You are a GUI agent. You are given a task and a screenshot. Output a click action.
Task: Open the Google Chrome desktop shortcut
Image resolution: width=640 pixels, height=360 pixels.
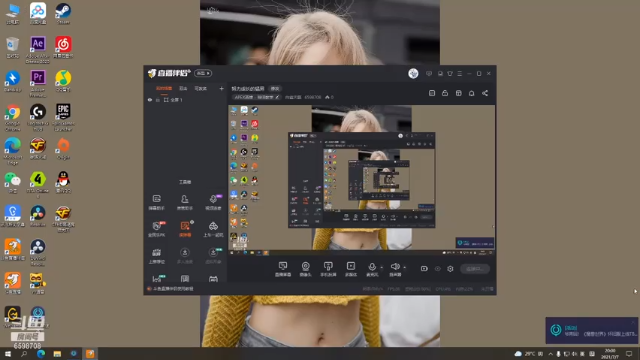click(x=13, y=117)
